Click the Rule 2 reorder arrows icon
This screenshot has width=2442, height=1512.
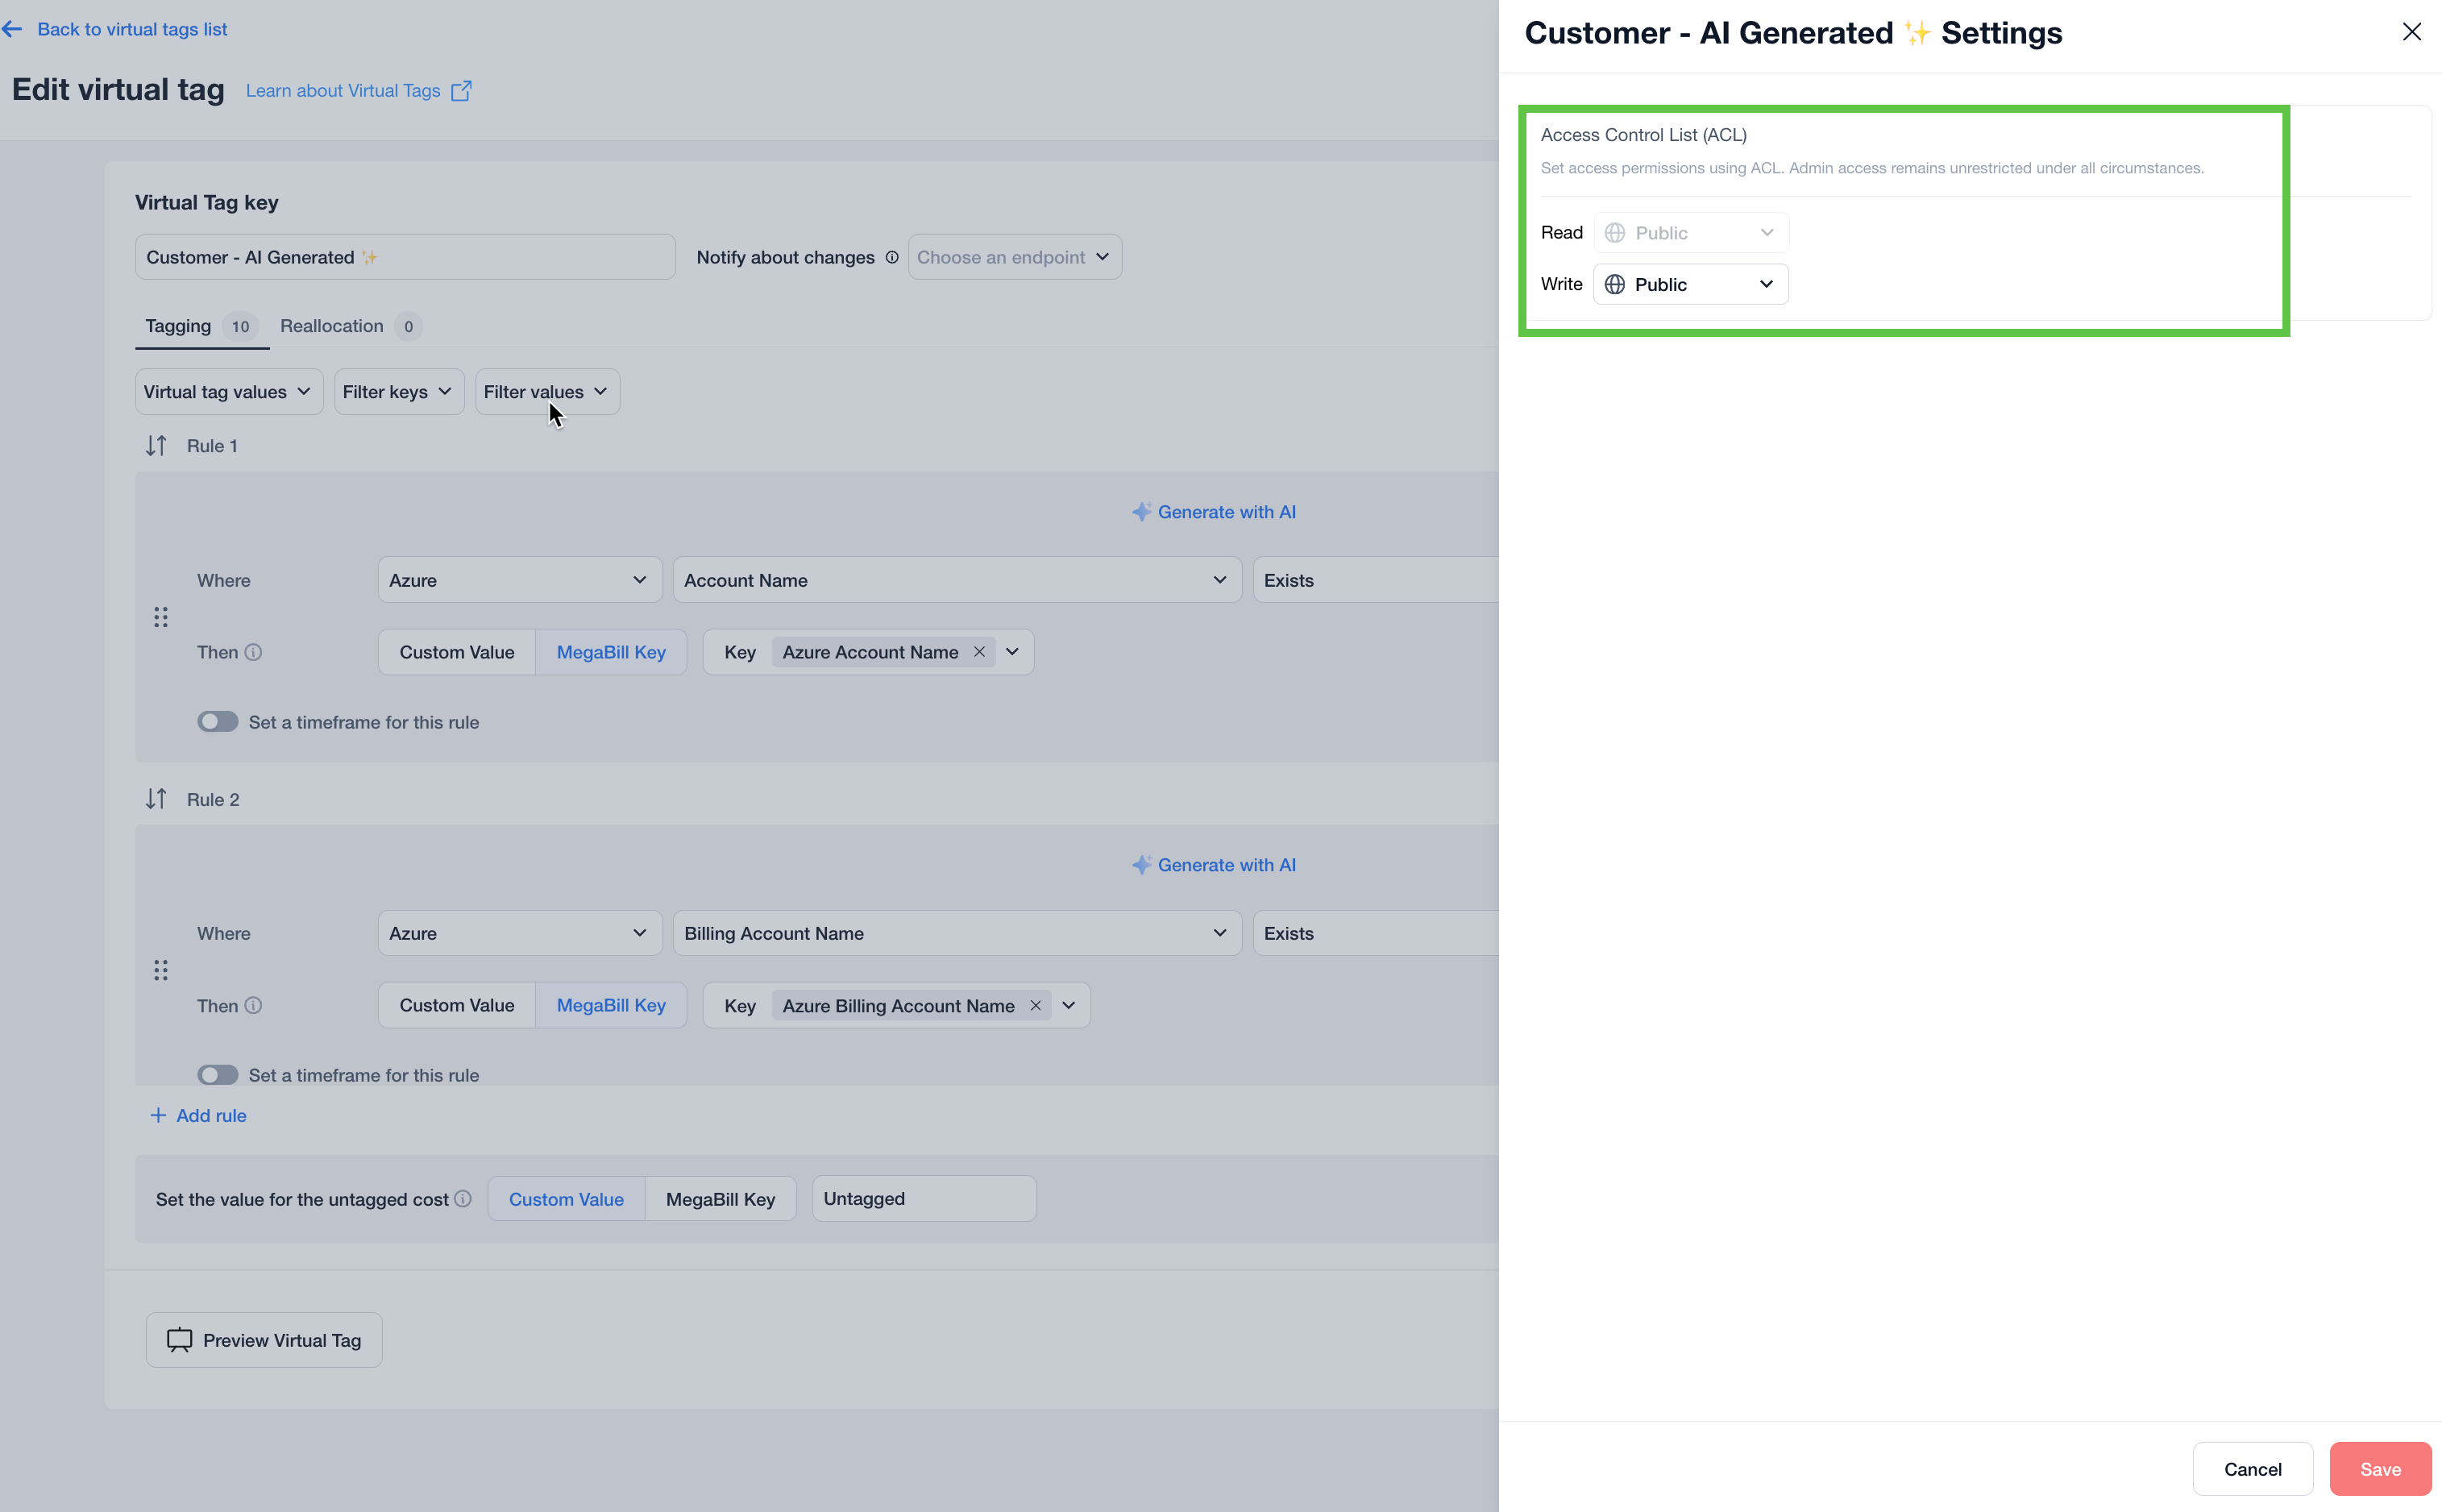[x=156, y=799]
